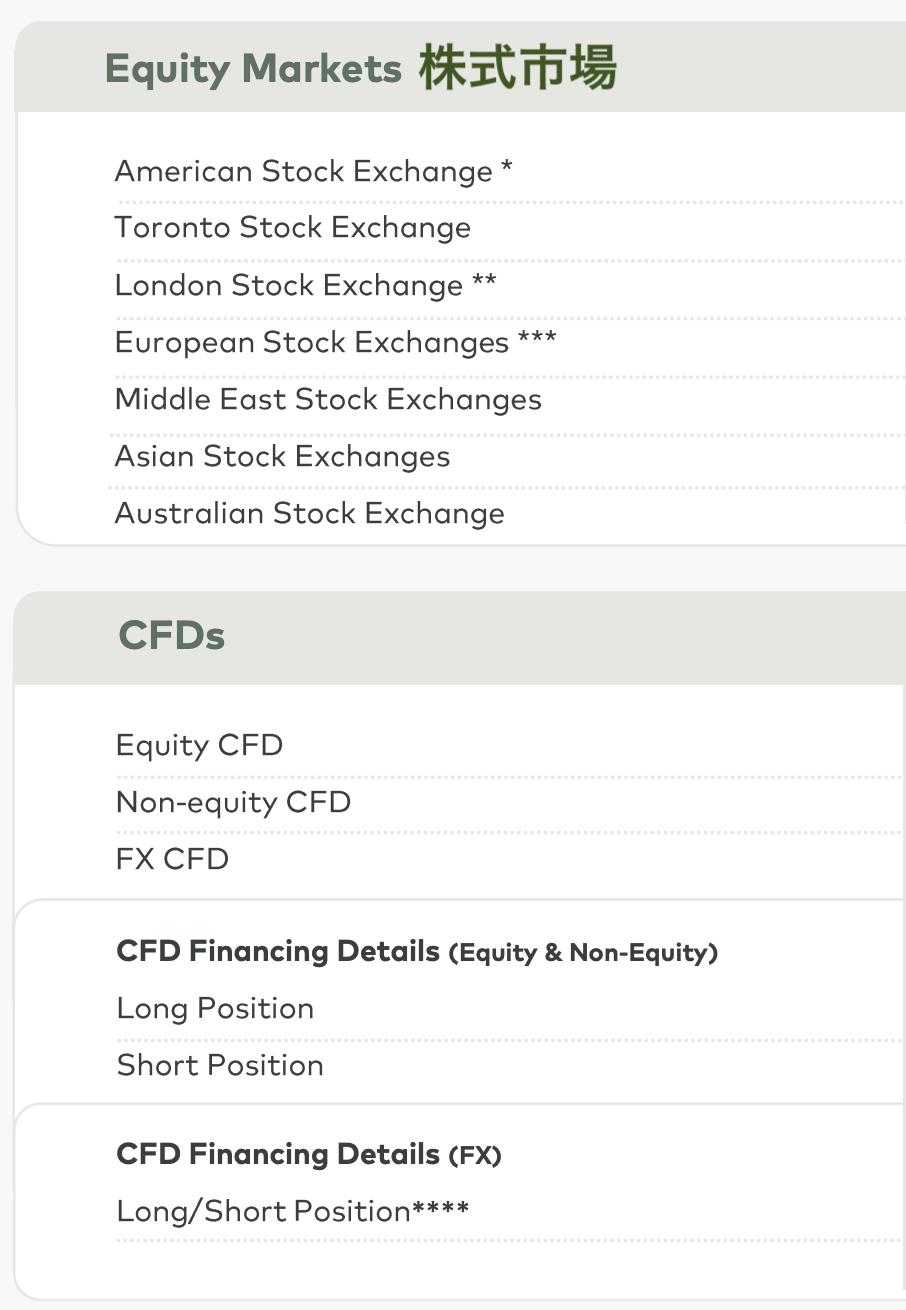
Task: Select the Asian Stock Exchanges row
Action: [282, 457]
